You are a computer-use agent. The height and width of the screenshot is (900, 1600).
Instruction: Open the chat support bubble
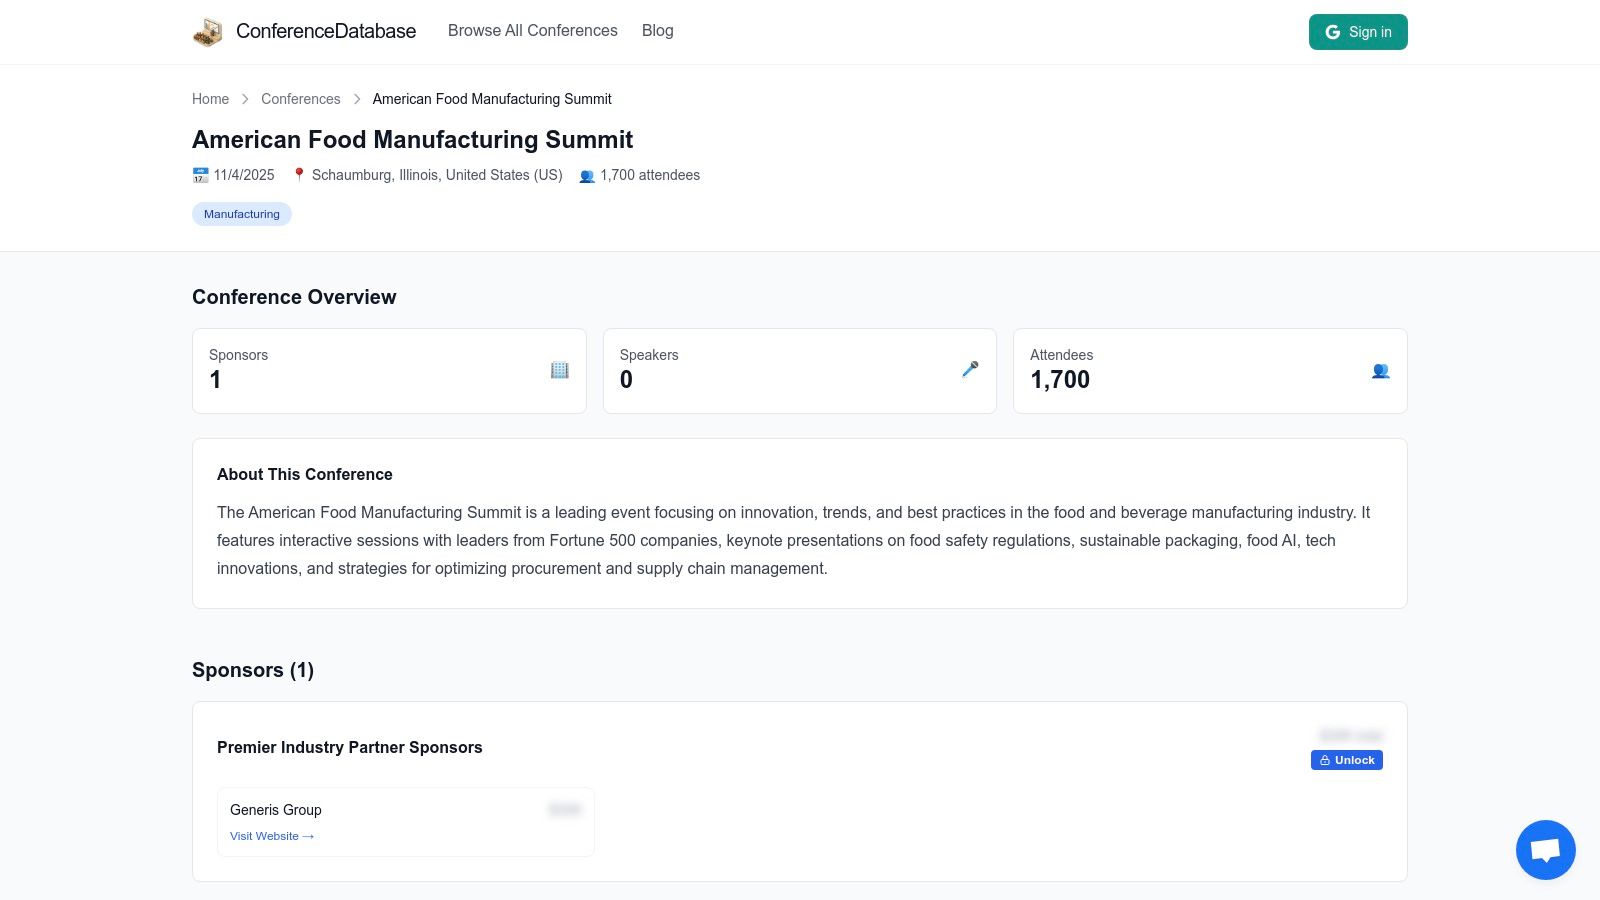(1545, 850)
